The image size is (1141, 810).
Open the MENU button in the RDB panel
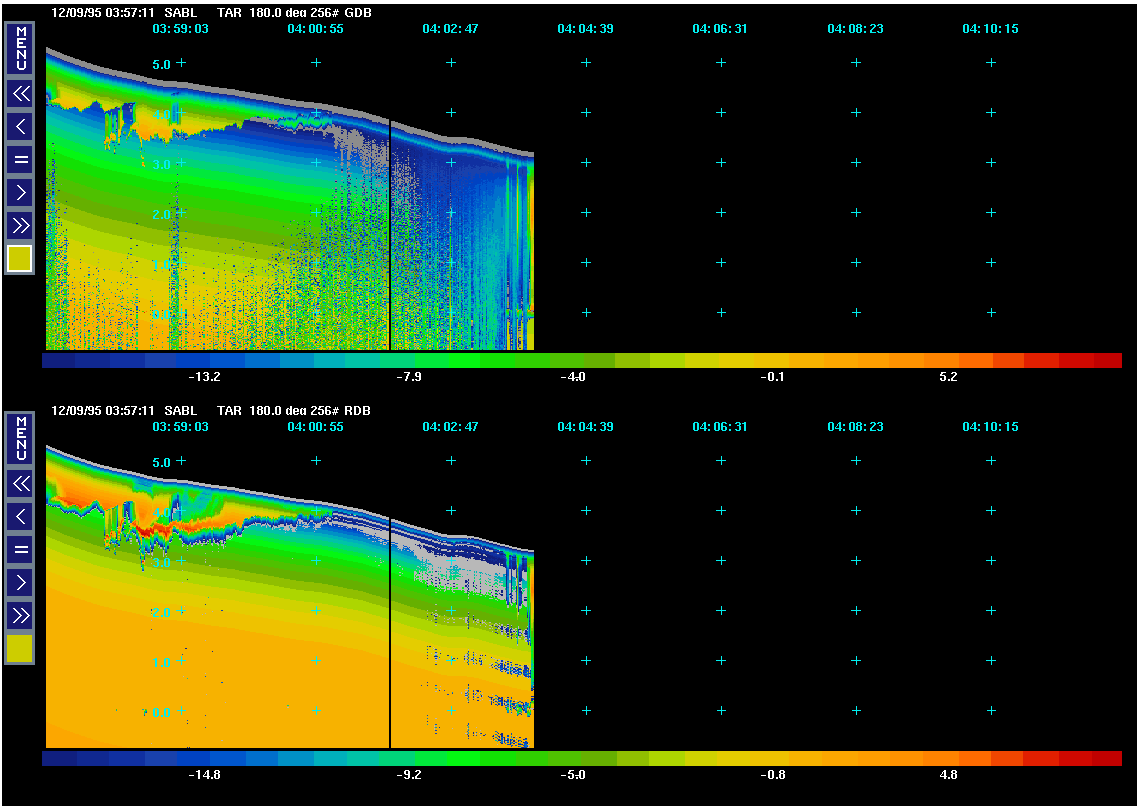[20, 438]
